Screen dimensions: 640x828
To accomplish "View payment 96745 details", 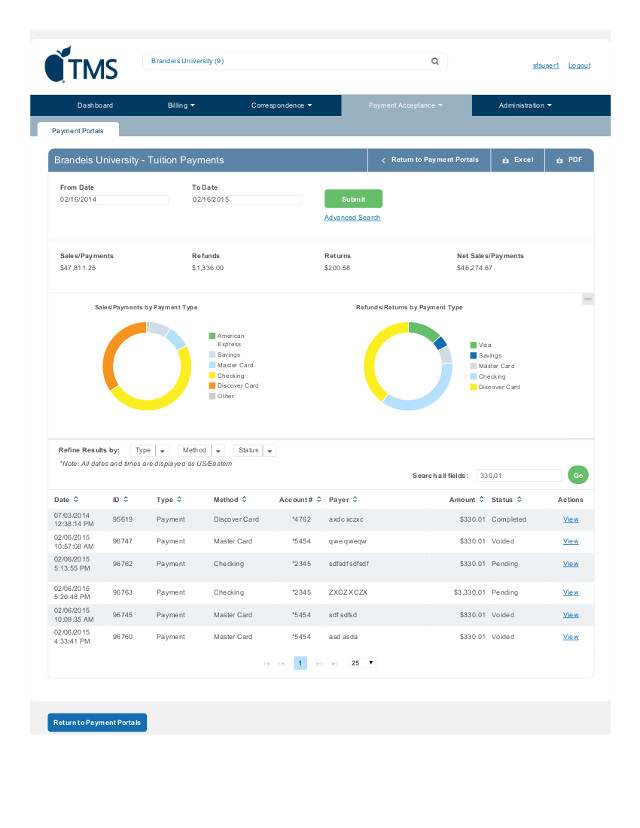I will pyautogui.click(x=570, y=615).
